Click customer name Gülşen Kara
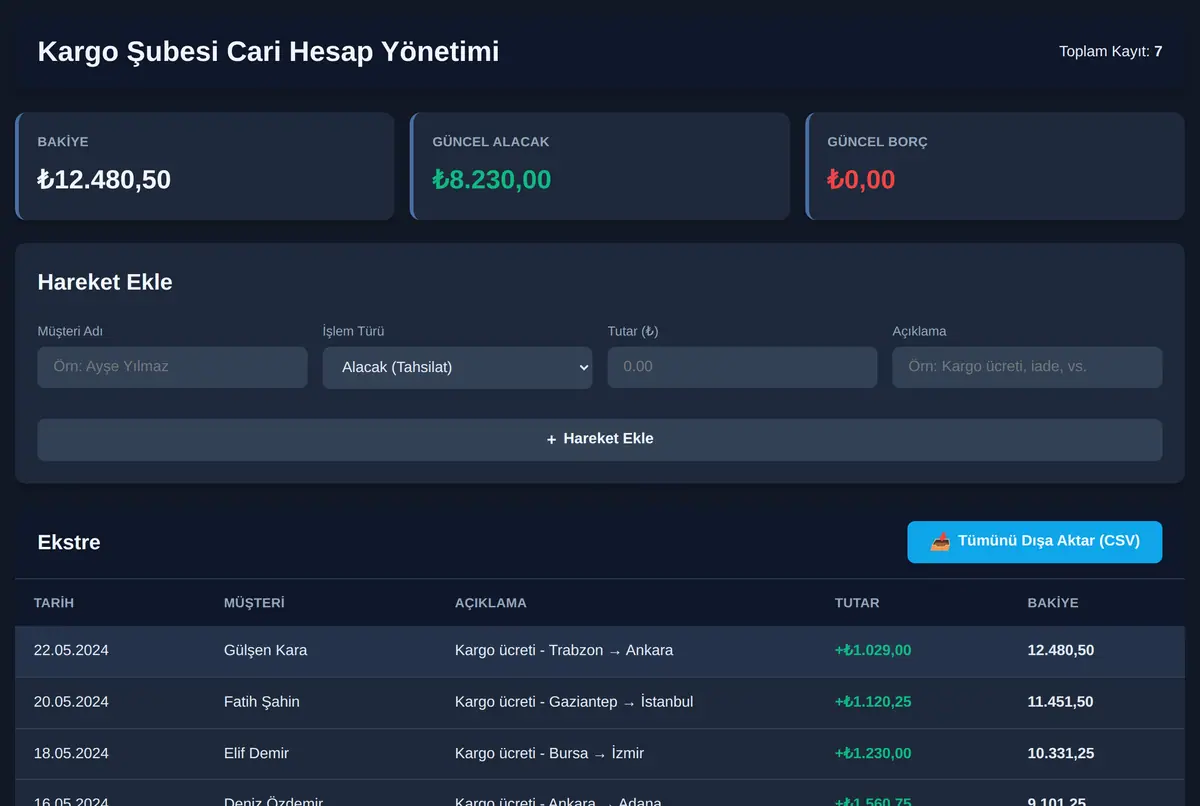The height and width of the screenshot is (806, 1200). tap(266, 650)
